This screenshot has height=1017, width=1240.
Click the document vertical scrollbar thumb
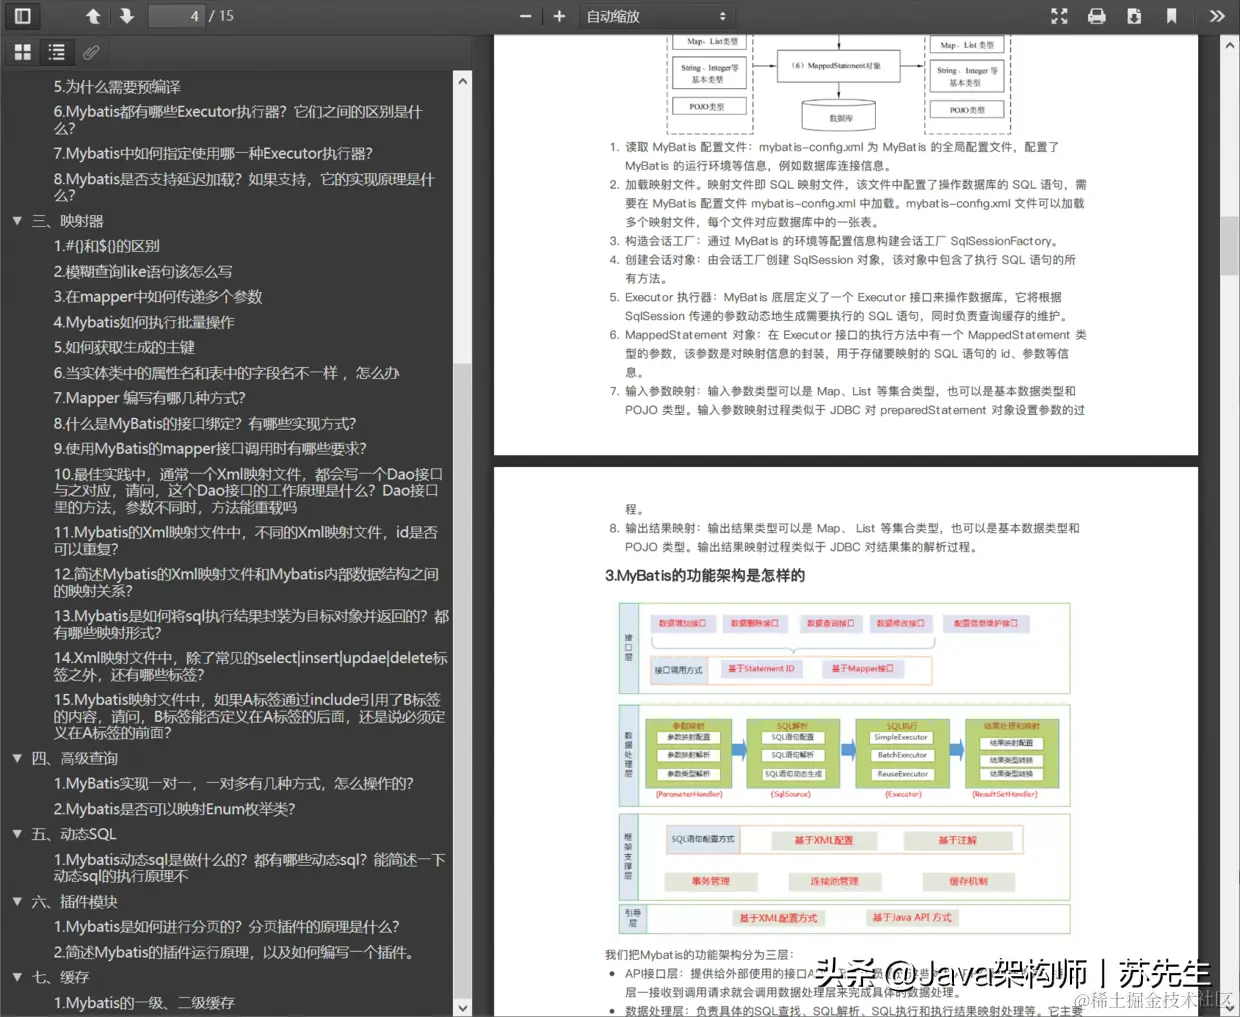1230,244
